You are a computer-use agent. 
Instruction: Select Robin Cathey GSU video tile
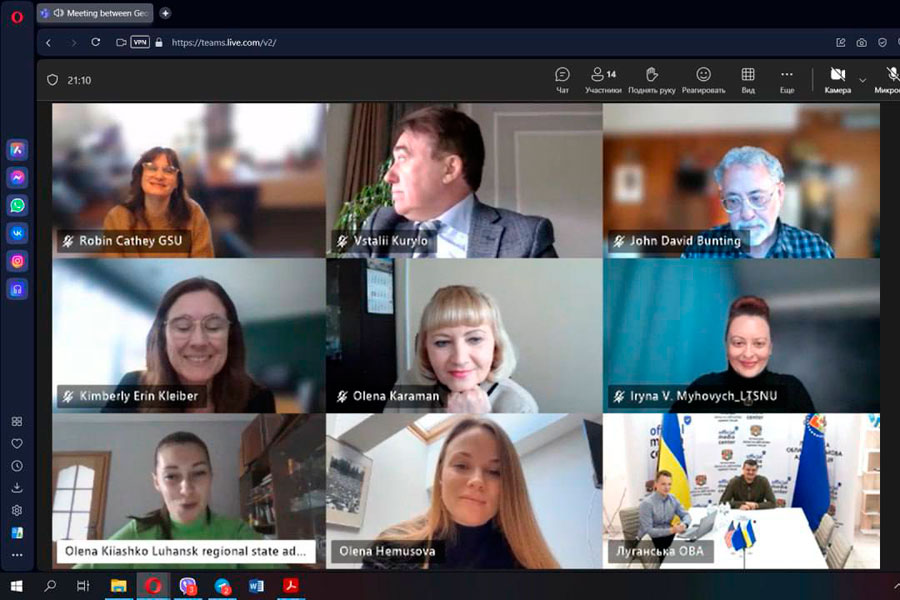(x=189, y=180)
